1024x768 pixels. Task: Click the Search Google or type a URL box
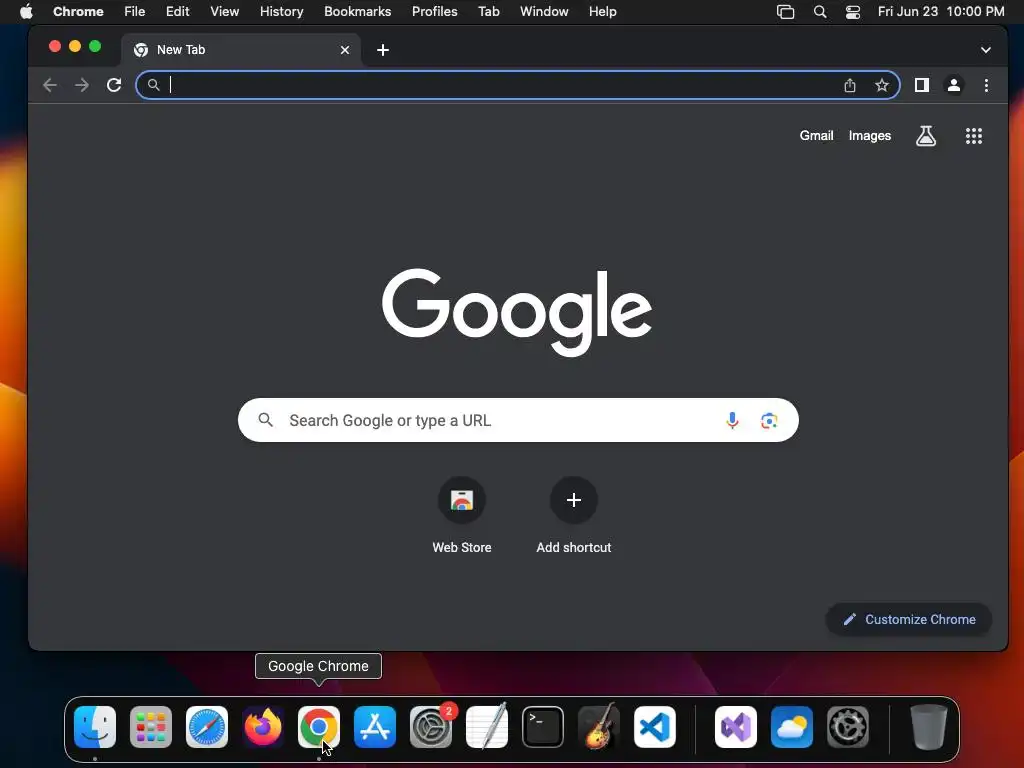pos(518,421)
